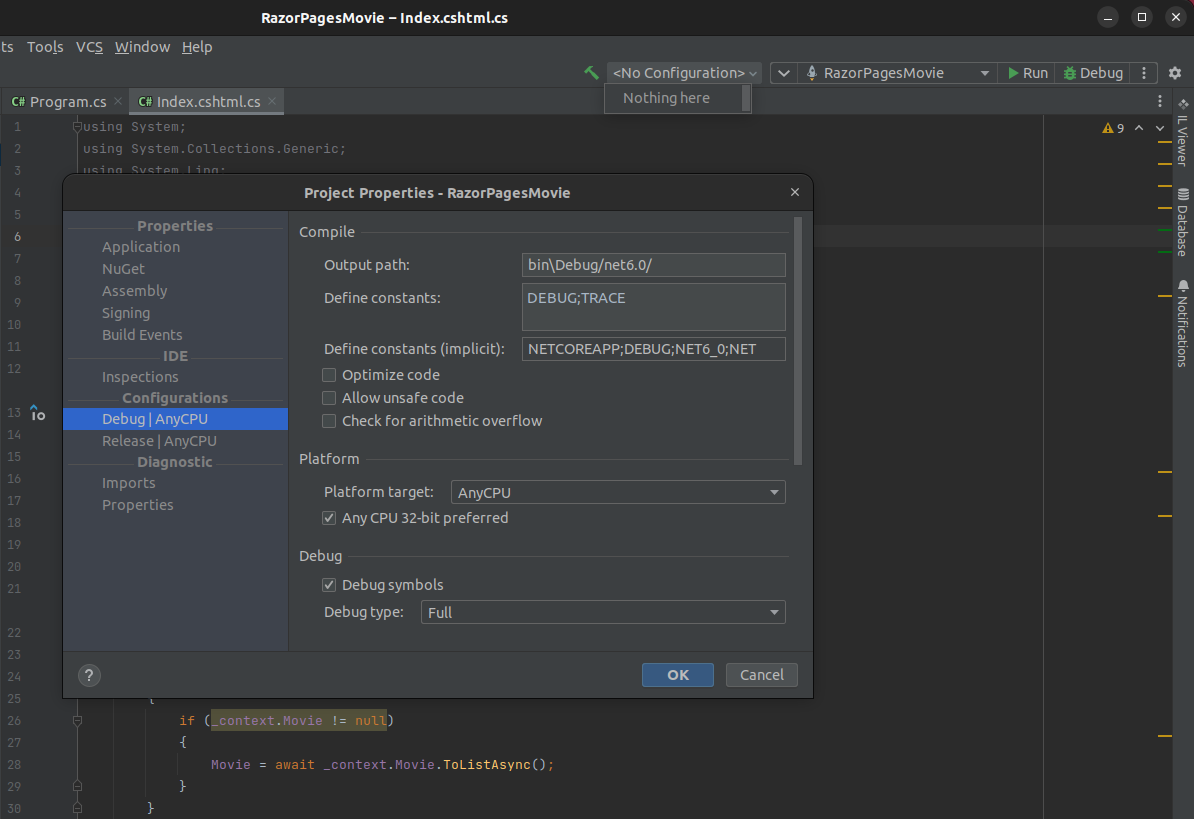This screenshot has width=1194, height=819.
Task: Open the IDE settings gear icon
Action: pos(1174,72)
